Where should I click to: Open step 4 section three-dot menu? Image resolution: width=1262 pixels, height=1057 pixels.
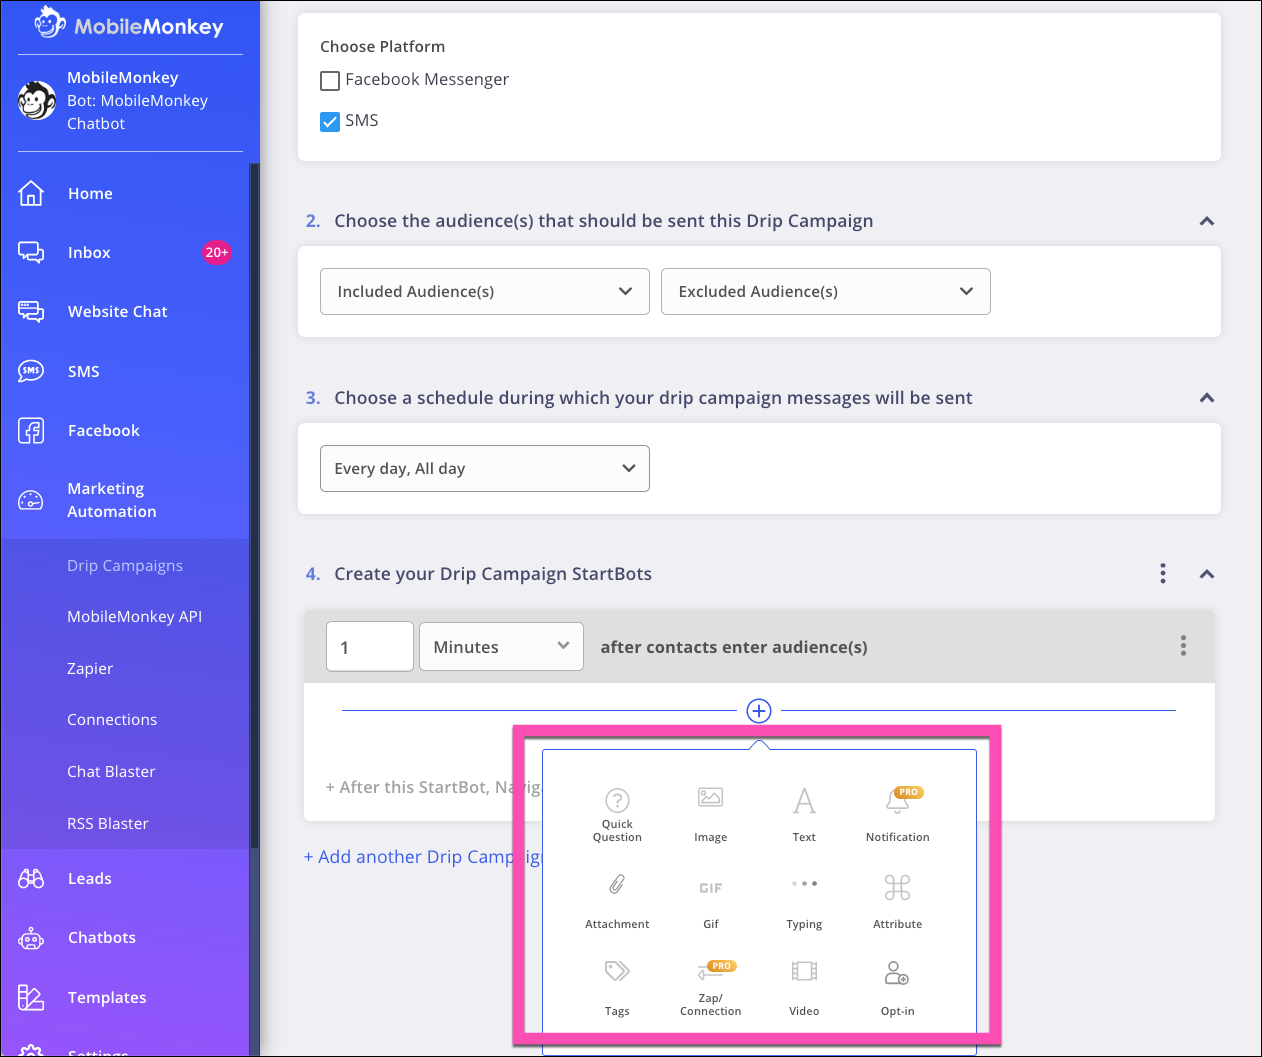pos(1162,573)
